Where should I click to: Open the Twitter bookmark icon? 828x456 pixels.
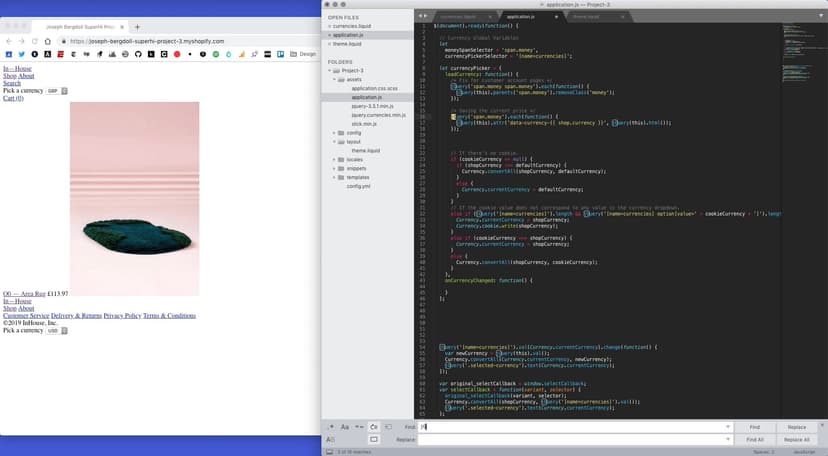(x=21, y=54)
